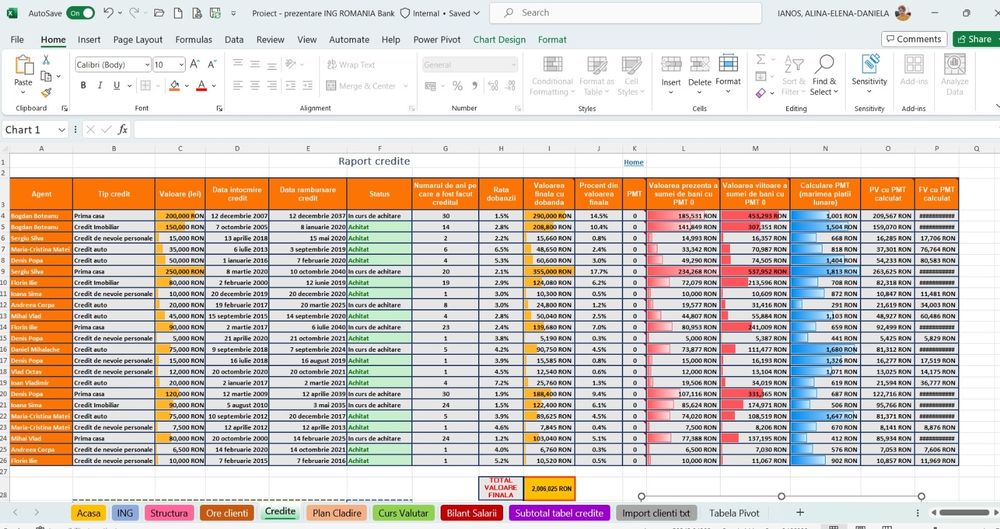
Task: Click the Sensitivity icon
Action: [870, 64]
